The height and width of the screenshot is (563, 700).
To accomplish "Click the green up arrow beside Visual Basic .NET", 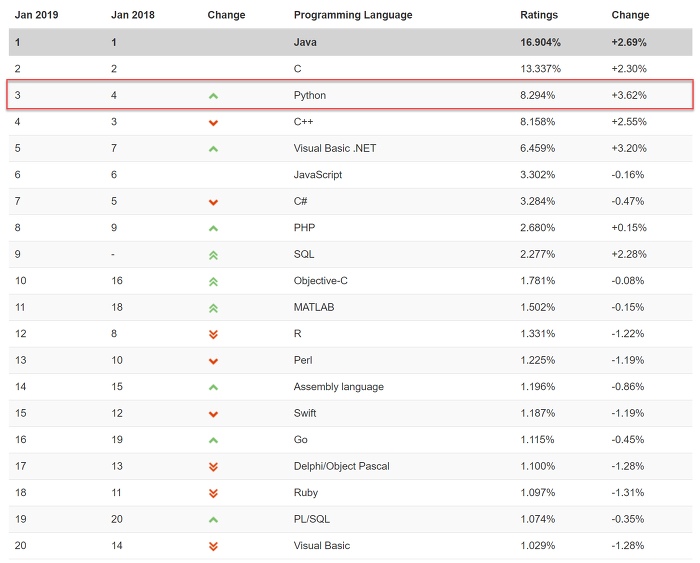I will [213, 149].
